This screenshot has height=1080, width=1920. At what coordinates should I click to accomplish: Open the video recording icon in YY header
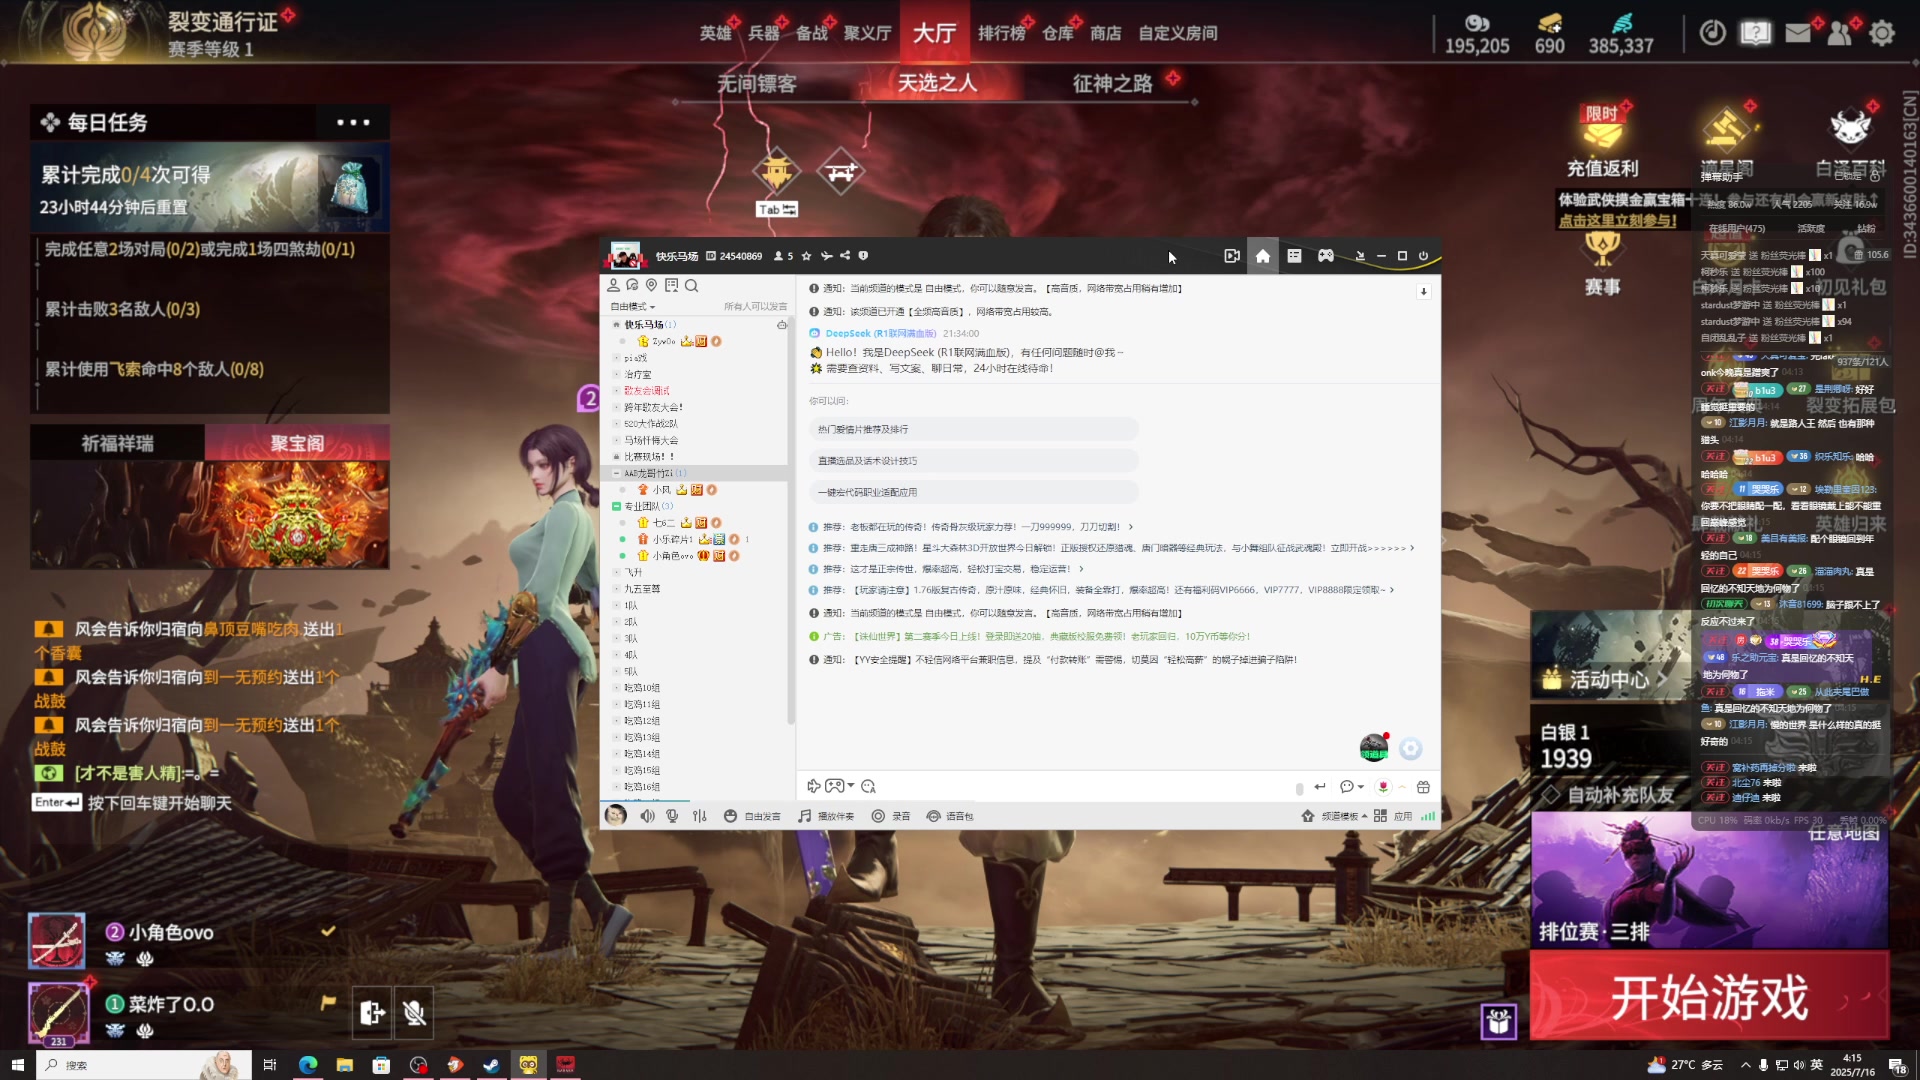1232,256
